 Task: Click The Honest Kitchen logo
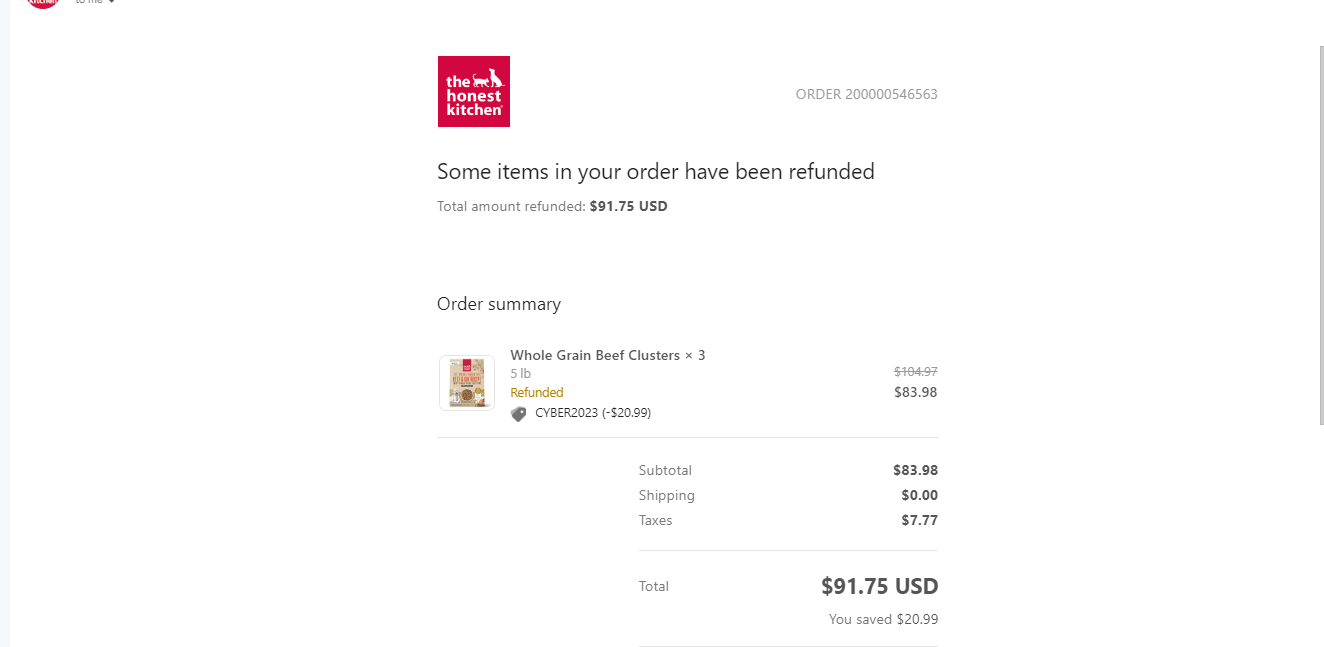tap(474, 91)
